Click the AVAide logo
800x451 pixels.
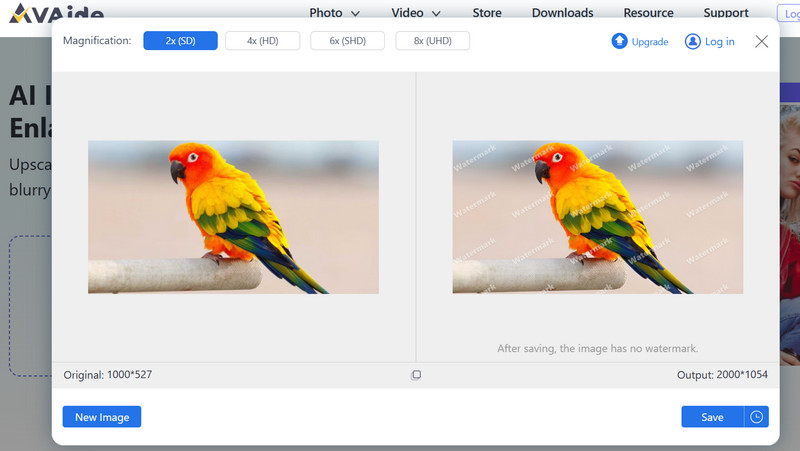tap(57, 13)
